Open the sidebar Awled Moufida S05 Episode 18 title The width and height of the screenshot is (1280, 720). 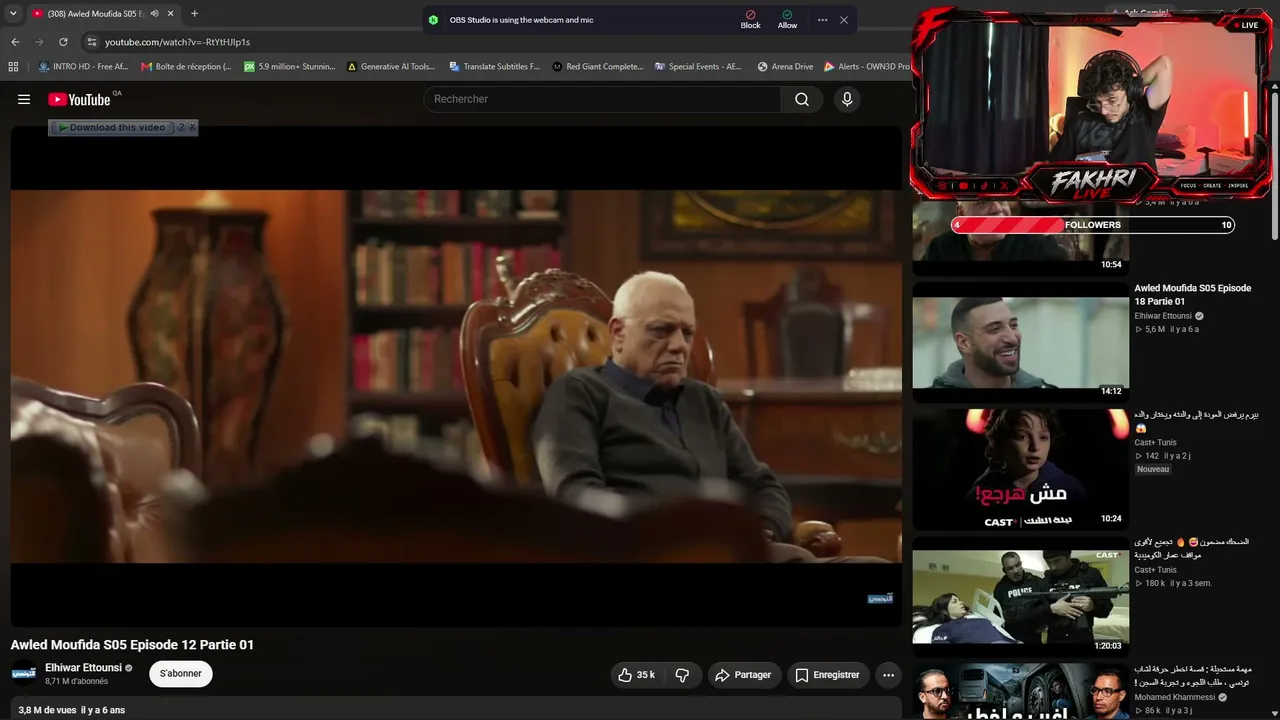(x=1192, y=294)
